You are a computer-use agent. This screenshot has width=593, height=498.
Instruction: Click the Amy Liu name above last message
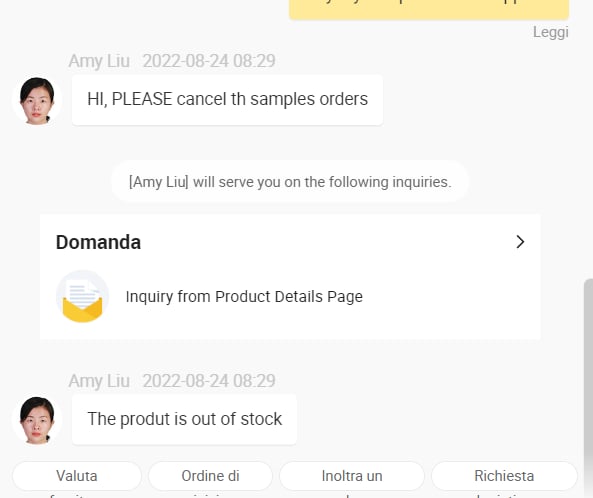click(99, 381)
